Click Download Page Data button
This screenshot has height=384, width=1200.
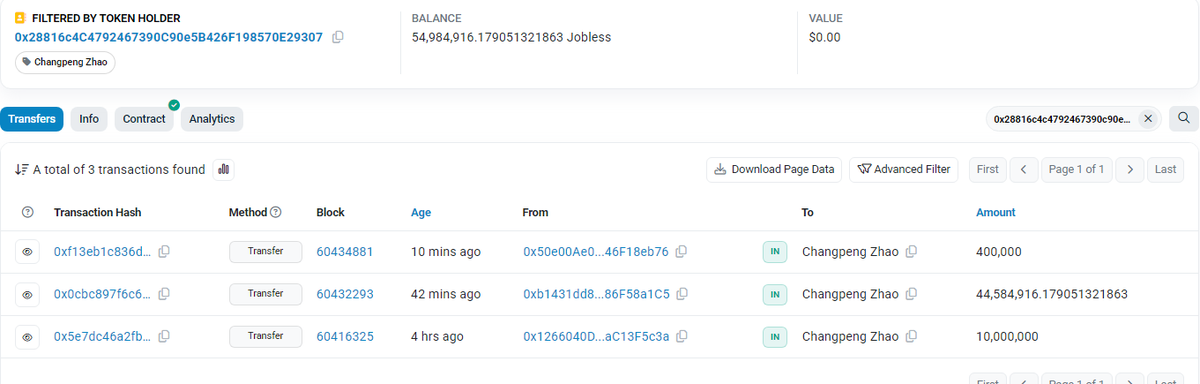(x=774, y=169)
